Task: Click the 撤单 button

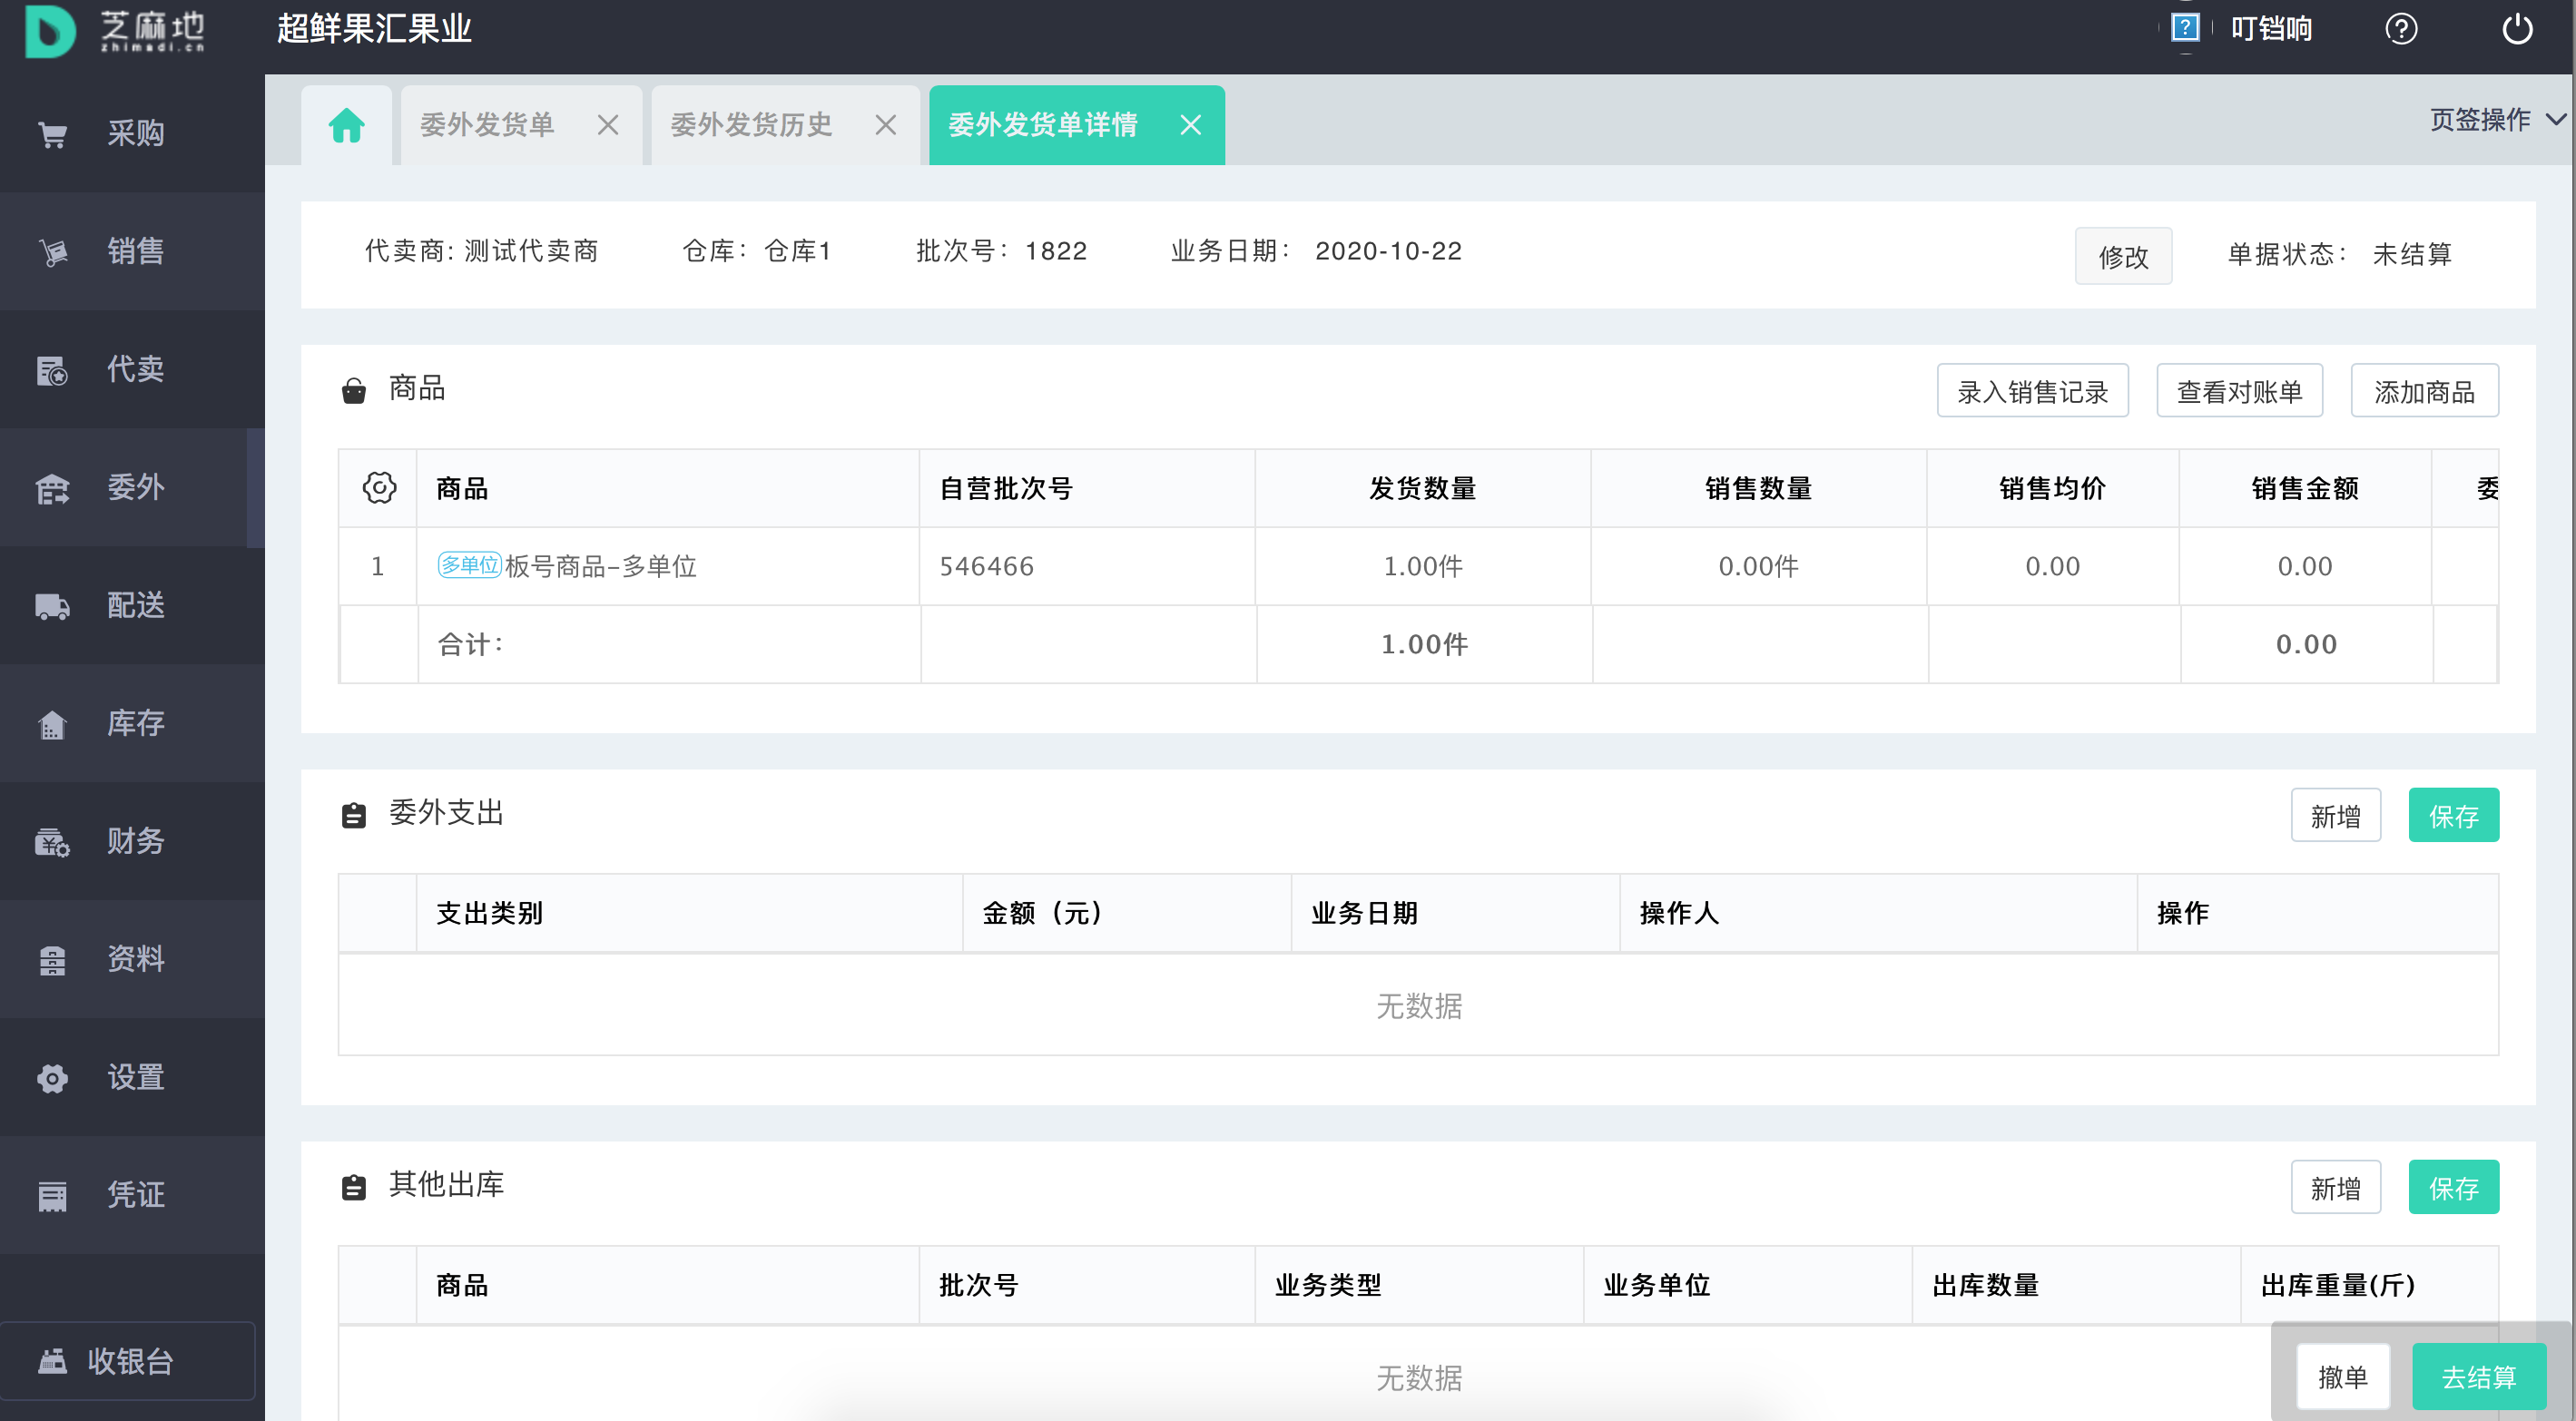Action: tap(2343, 1377)
